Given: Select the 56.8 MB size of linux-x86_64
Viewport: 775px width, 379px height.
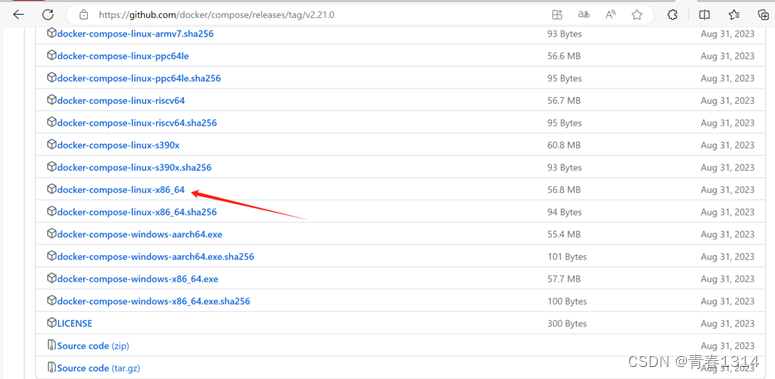Looking at the screenshot, I should pos(564,190).
